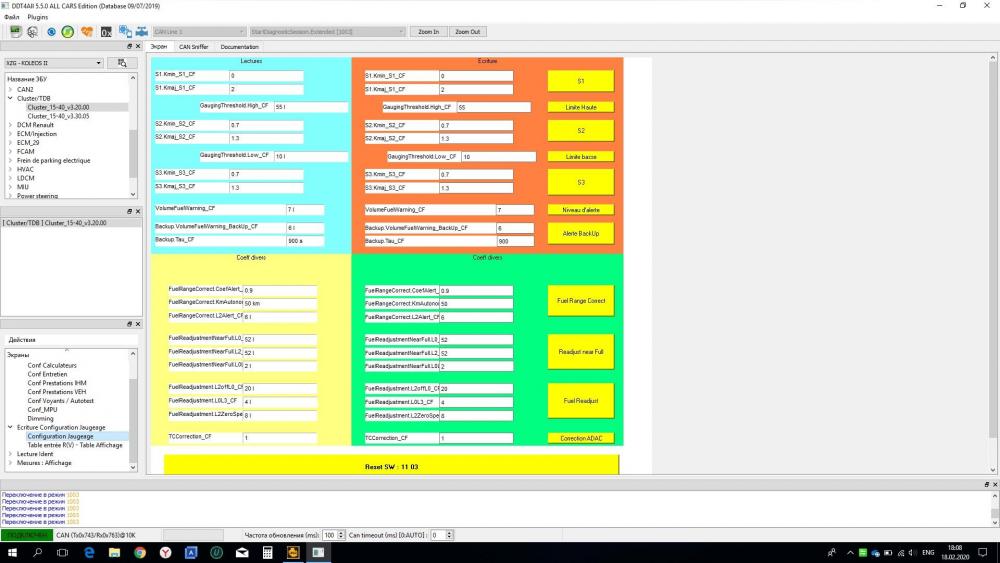The image size is (1000, 563).
Task: Open the StartDiagnosticSession dropdown
Action: point(327,31)
